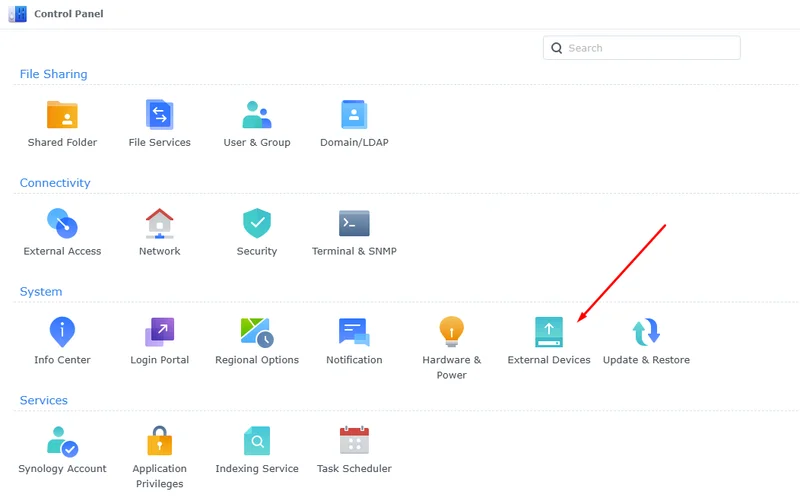Open the Network settings icon
800x503 pixels.
tap(160, 224)
